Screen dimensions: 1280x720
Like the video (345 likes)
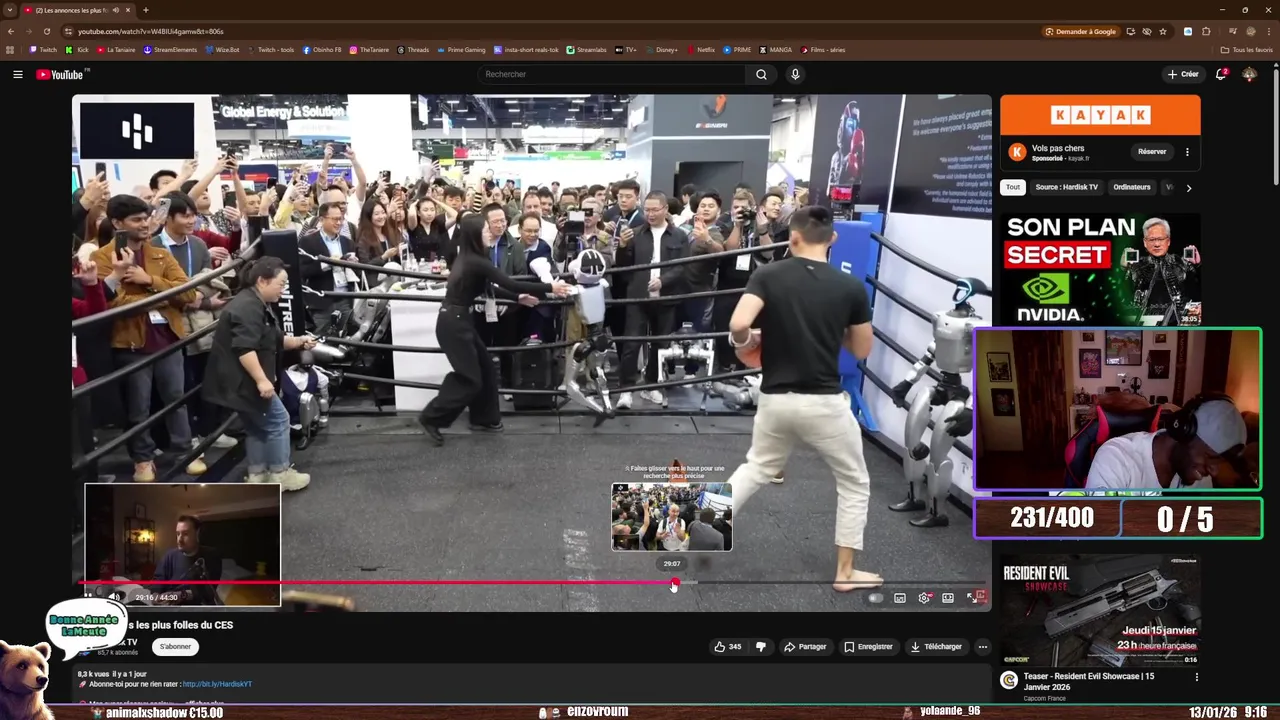click(727, 647)
